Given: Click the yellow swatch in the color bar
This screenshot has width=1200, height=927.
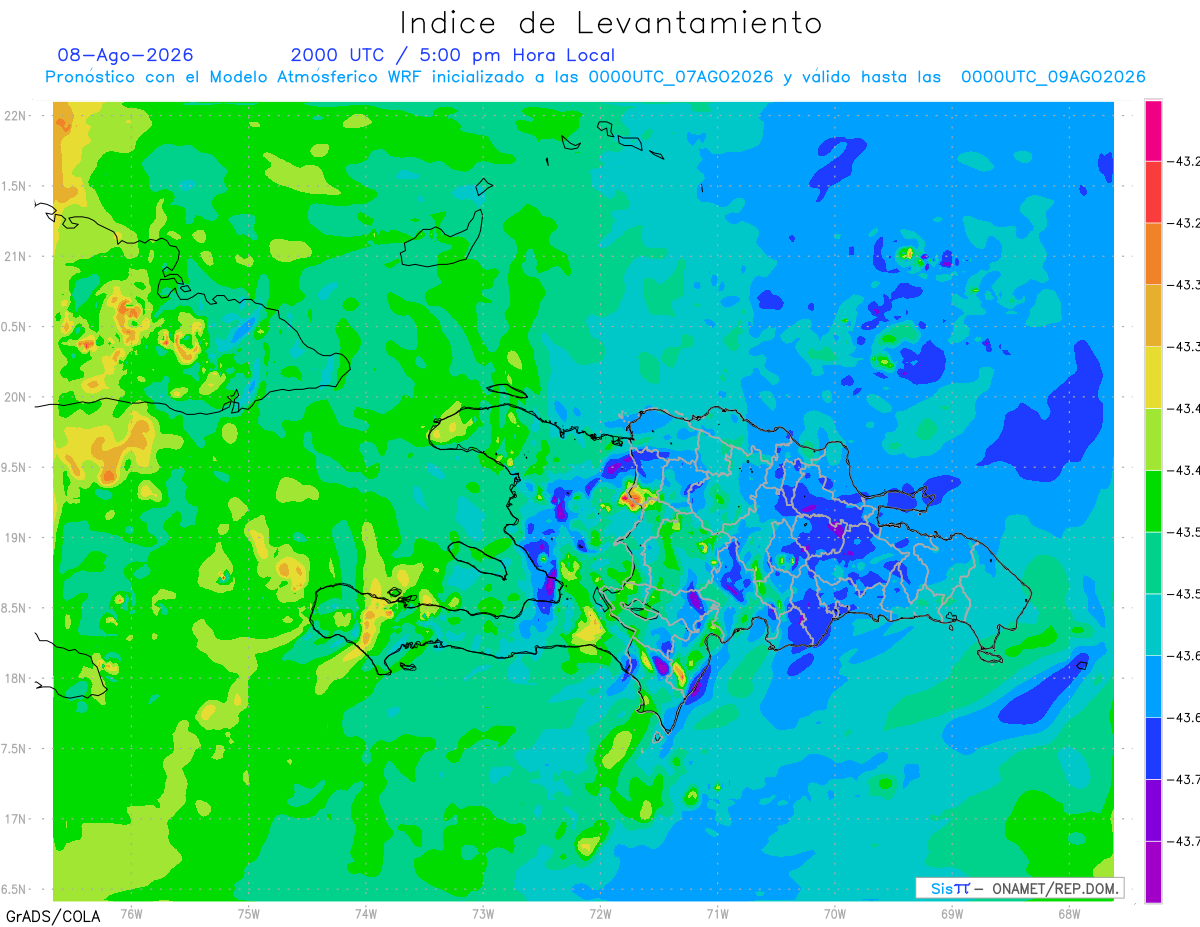Looking at the screenshot, I should point(1153,377).
